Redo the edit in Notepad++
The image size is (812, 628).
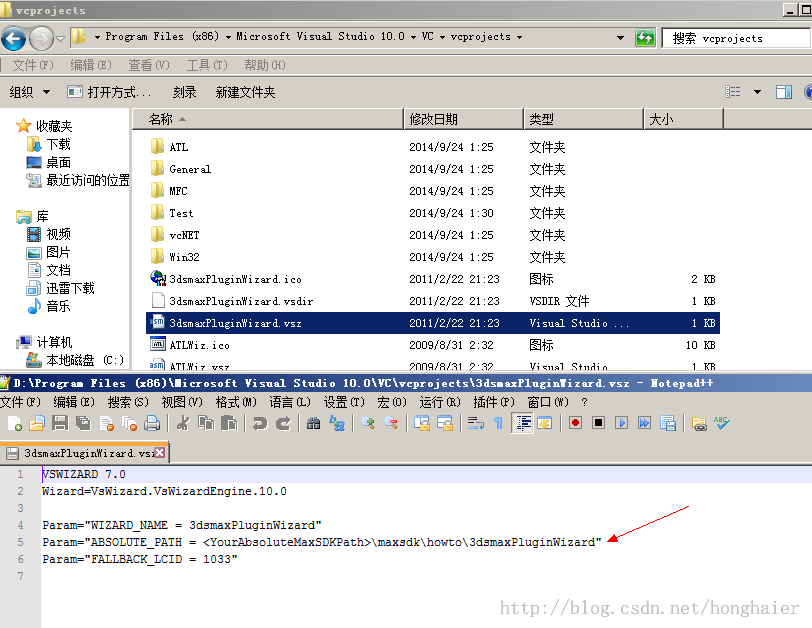pos(283,423)
